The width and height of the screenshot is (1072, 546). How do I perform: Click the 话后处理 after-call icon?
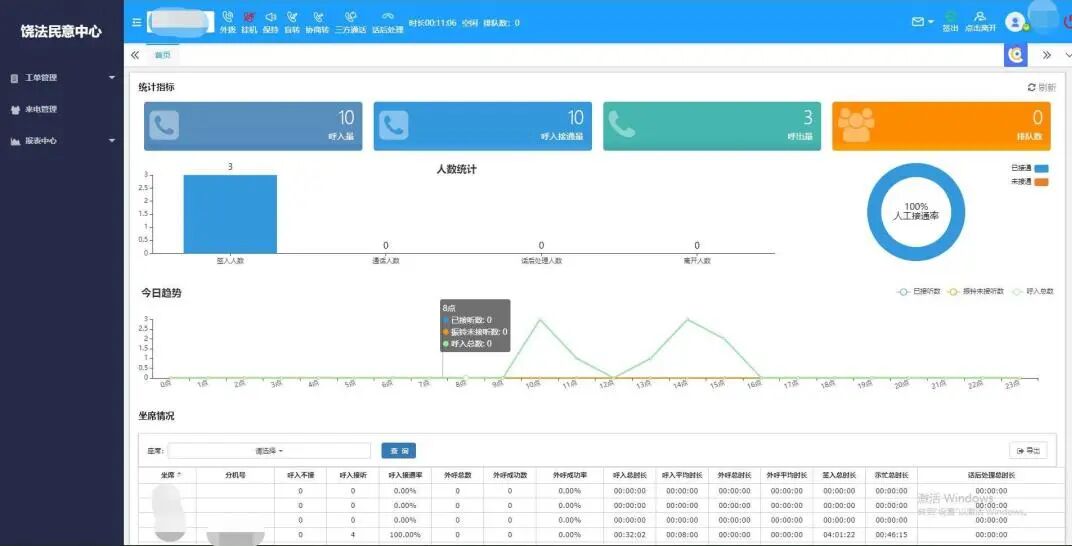(387, 17)
